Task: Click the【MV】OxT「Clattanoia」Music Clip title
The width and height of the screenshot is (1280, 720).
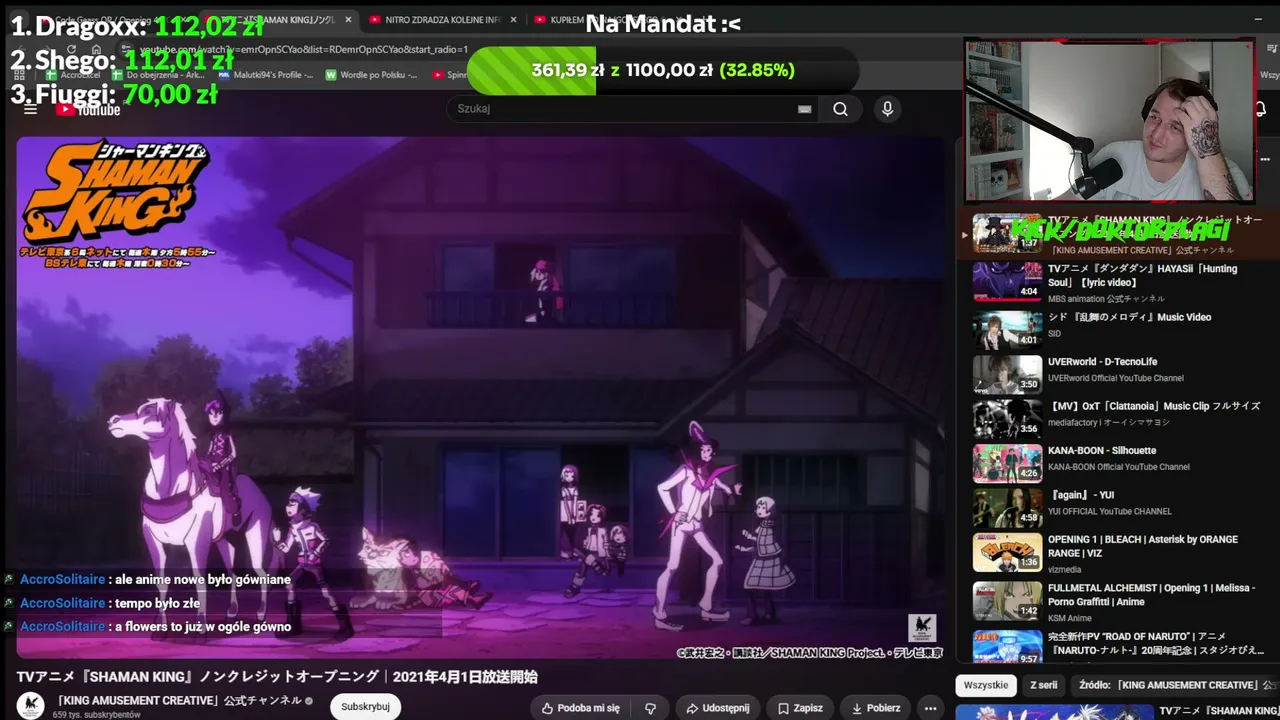Action: coord(1154,406)
